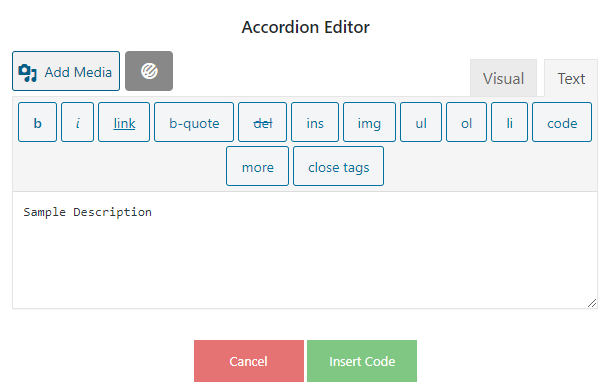Click the Add Media camera-music icon
Screen dimensions: 600x389
28,73
